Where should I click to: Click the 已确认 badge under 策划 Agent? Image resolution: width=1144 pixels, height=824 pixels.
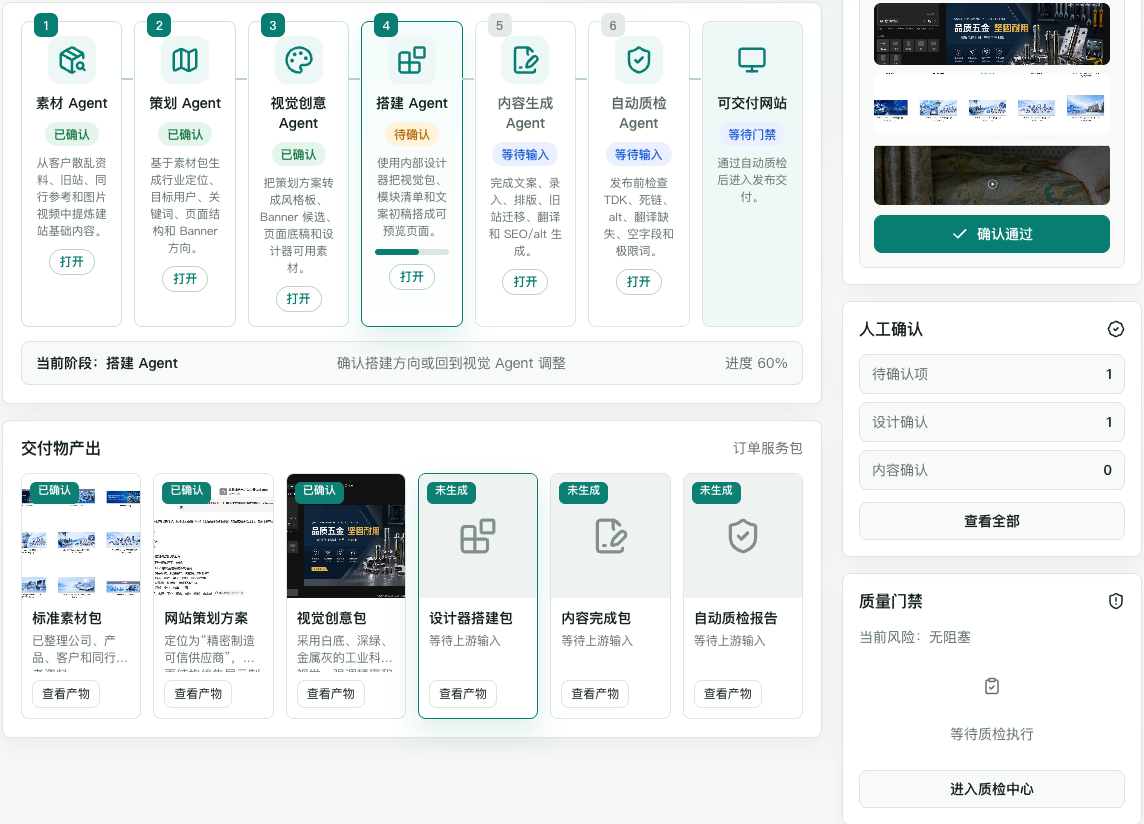185,134
